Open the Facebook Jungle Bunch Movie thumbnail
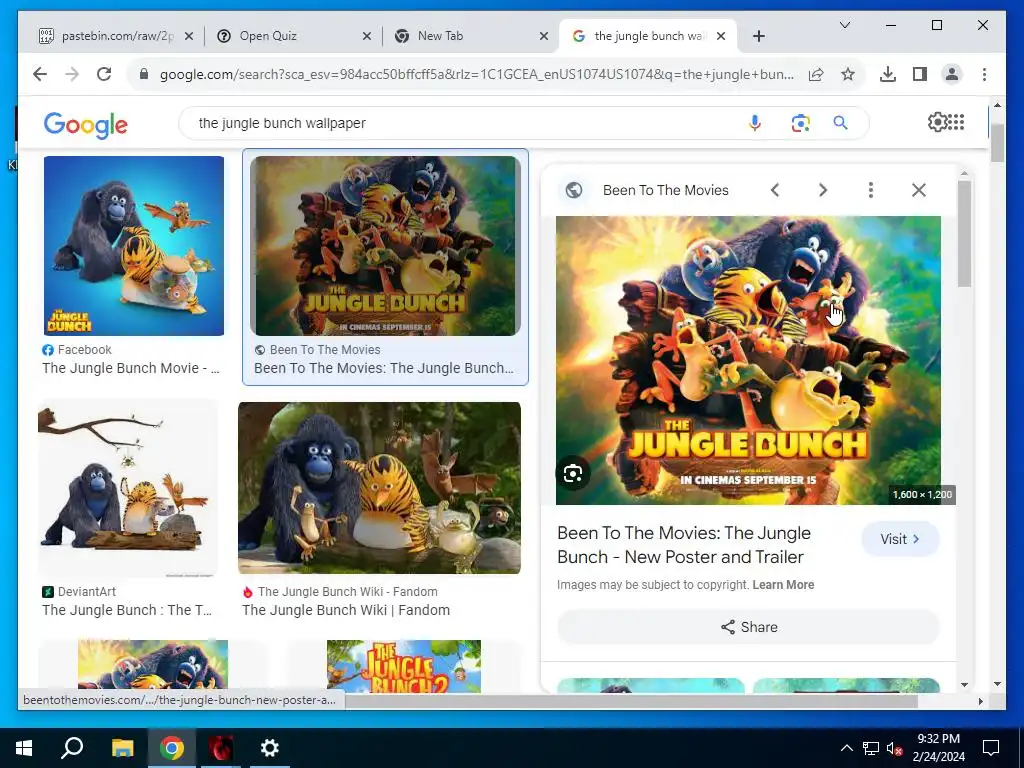This screenshot has width=1024, height=768. click(x=134, y=246)
